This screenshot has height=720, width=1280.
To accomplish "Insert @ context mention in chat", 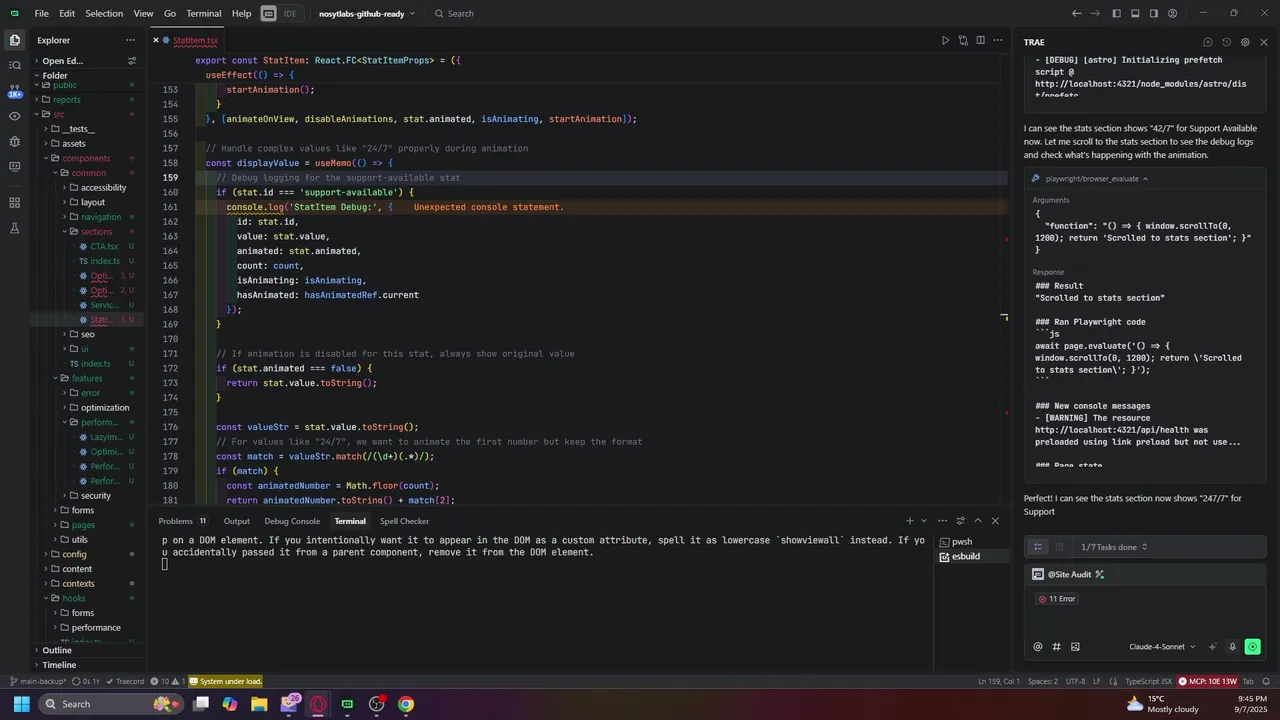I will tap(1038, 647).
